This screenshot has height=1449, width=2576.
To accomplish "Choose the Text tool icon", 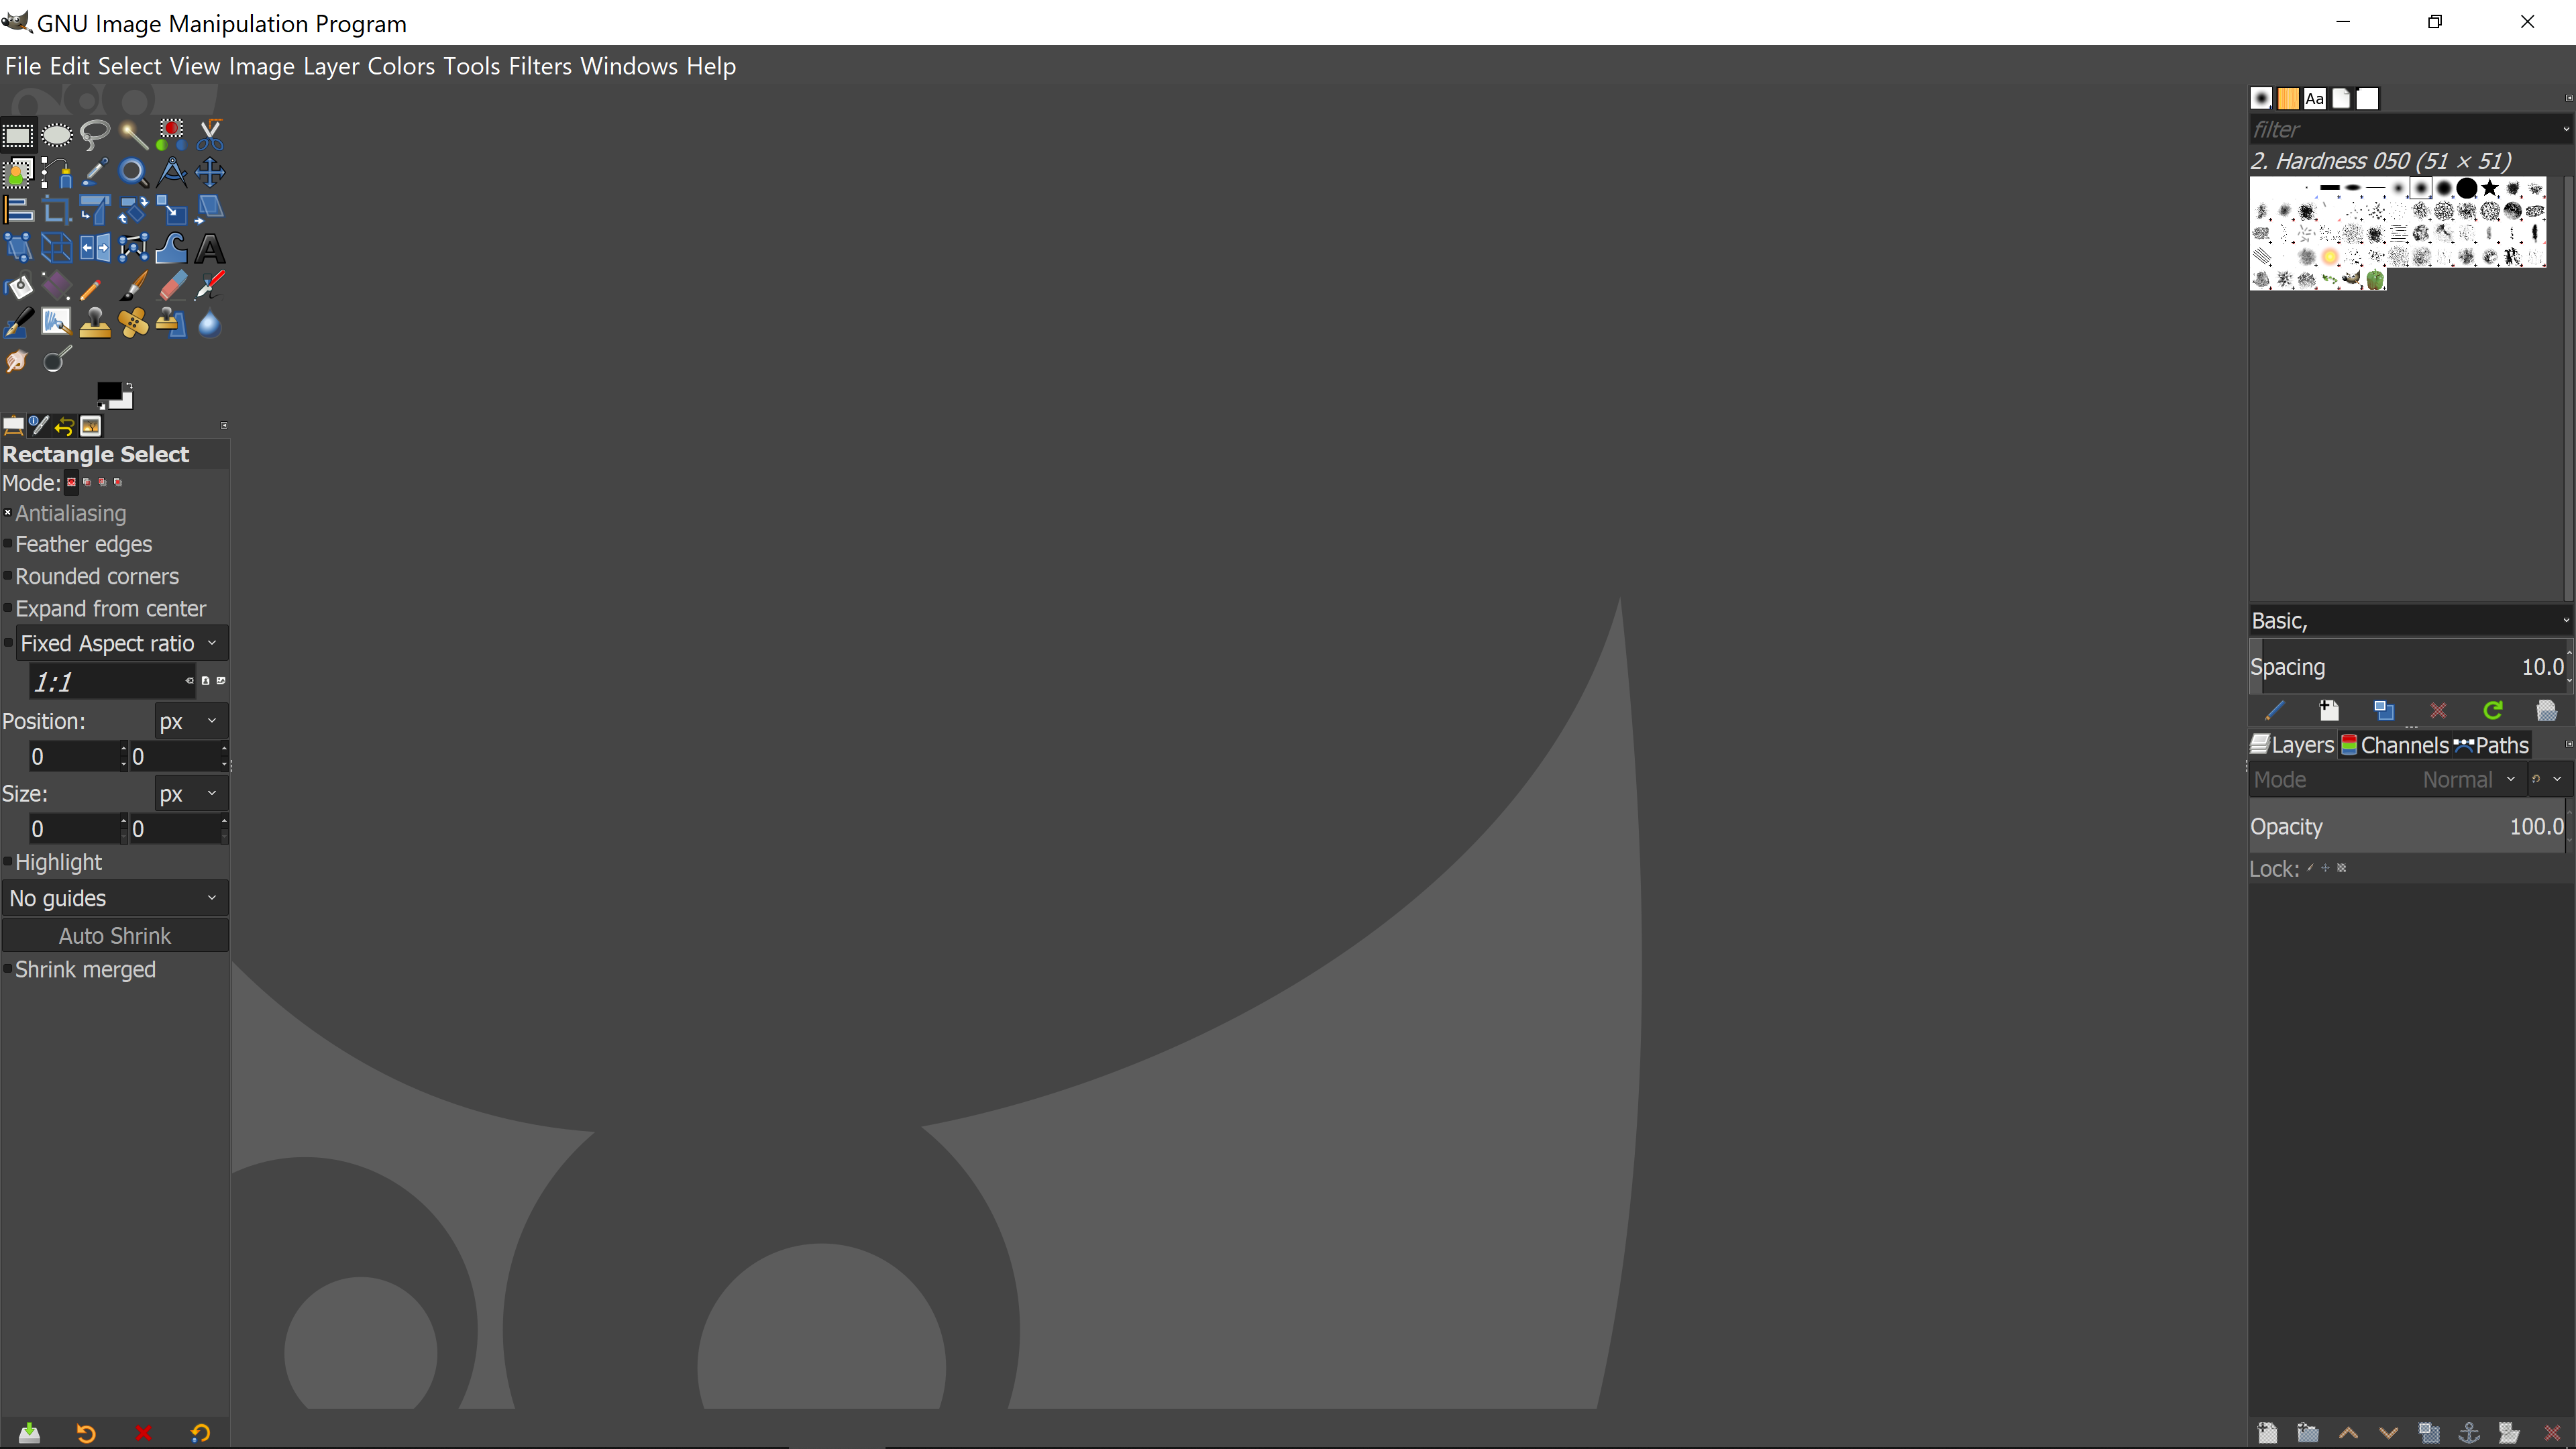I will [x=210, y=248].
